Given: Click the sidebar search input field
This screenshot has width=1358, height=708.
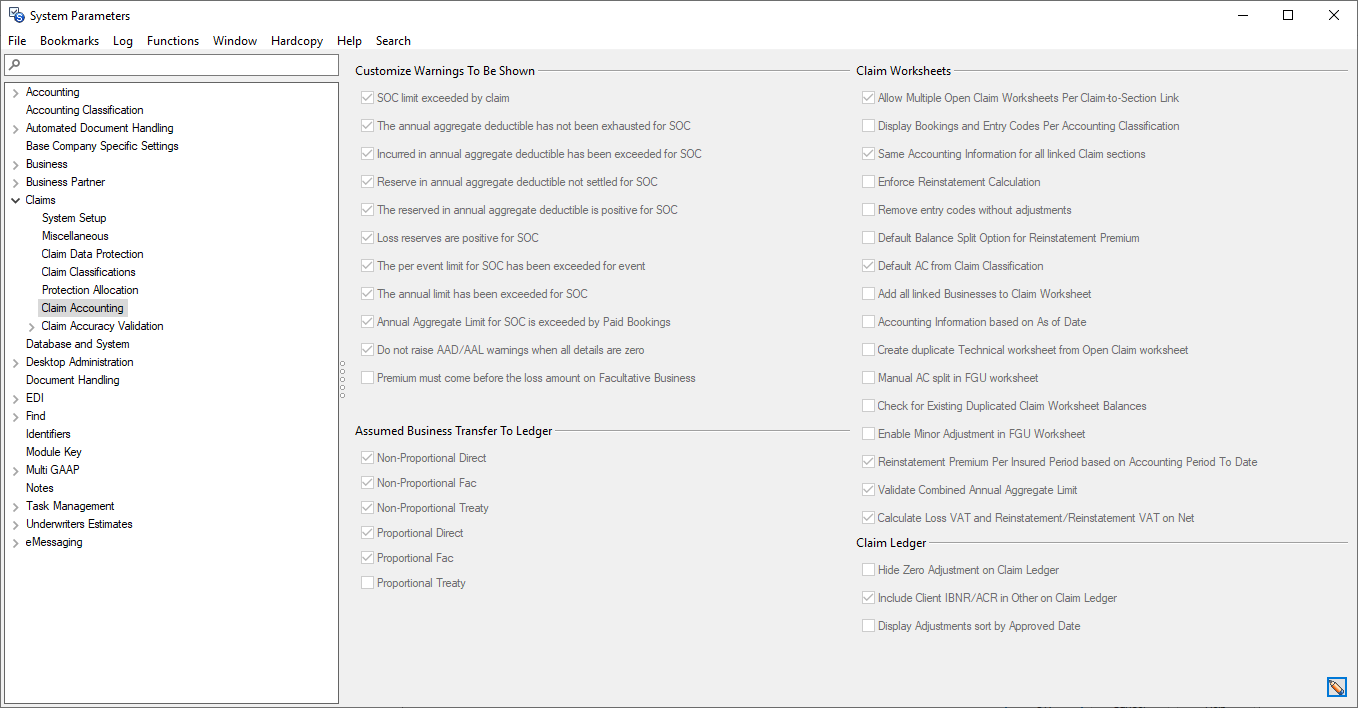Looking at the screenshot, I should pos(170,64).
